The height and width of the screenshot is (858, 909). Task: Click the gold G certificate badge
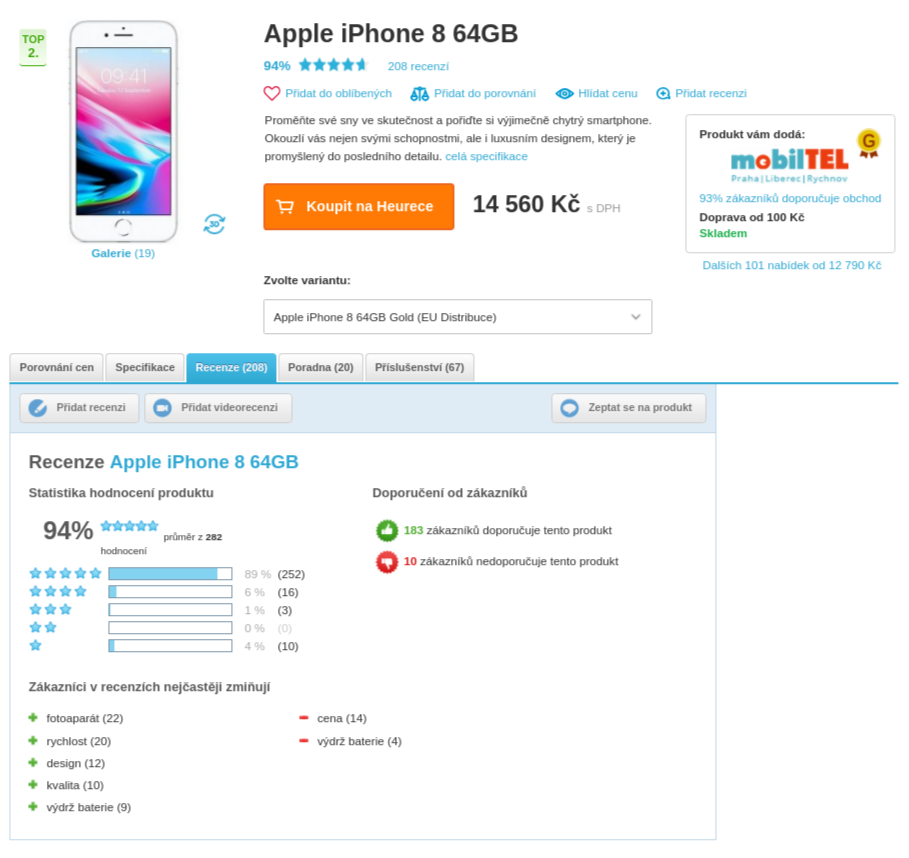click(x=868, y=143)
